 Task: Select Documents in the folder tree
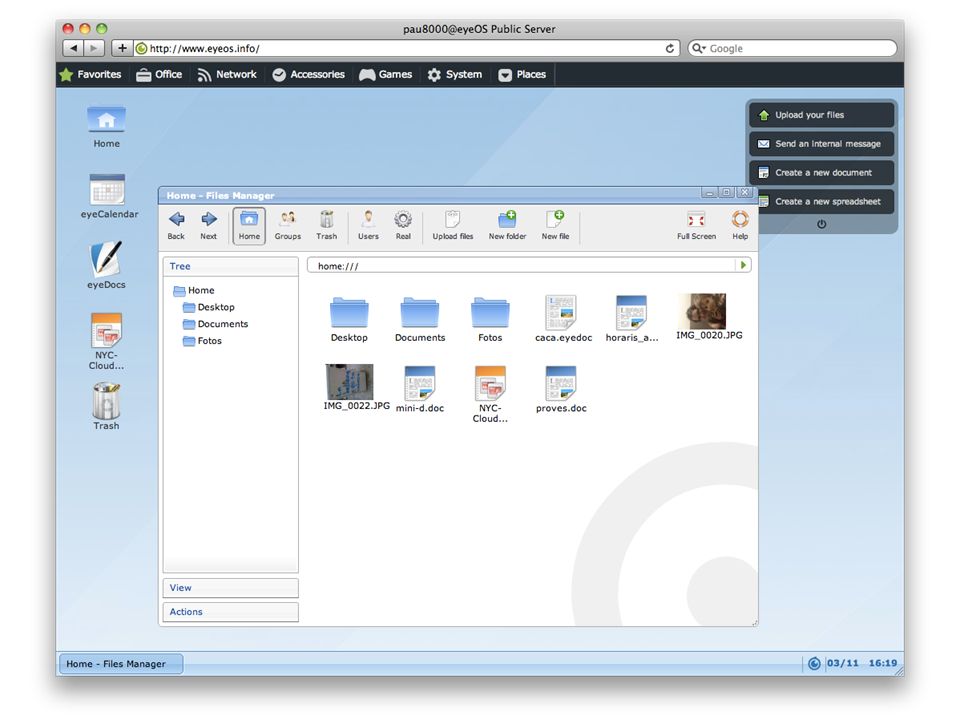pos(216,324)
